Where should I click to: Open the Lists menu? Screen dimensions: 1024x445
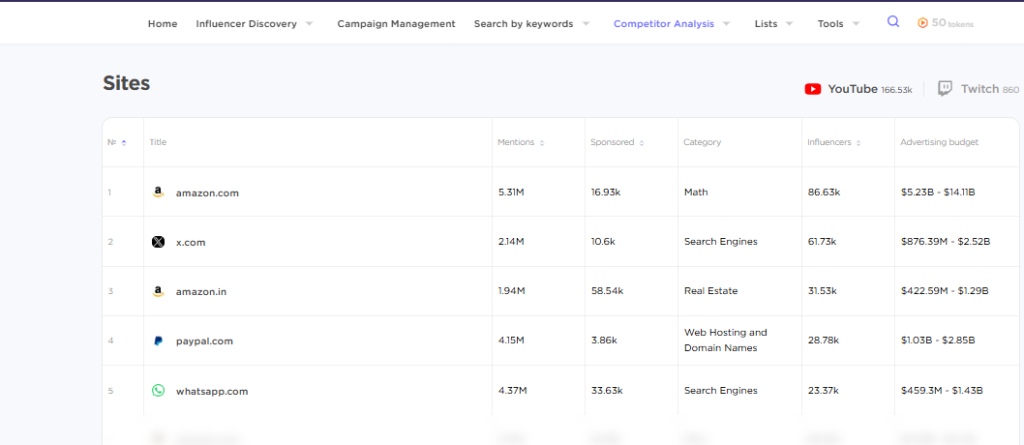pos(766,24)
